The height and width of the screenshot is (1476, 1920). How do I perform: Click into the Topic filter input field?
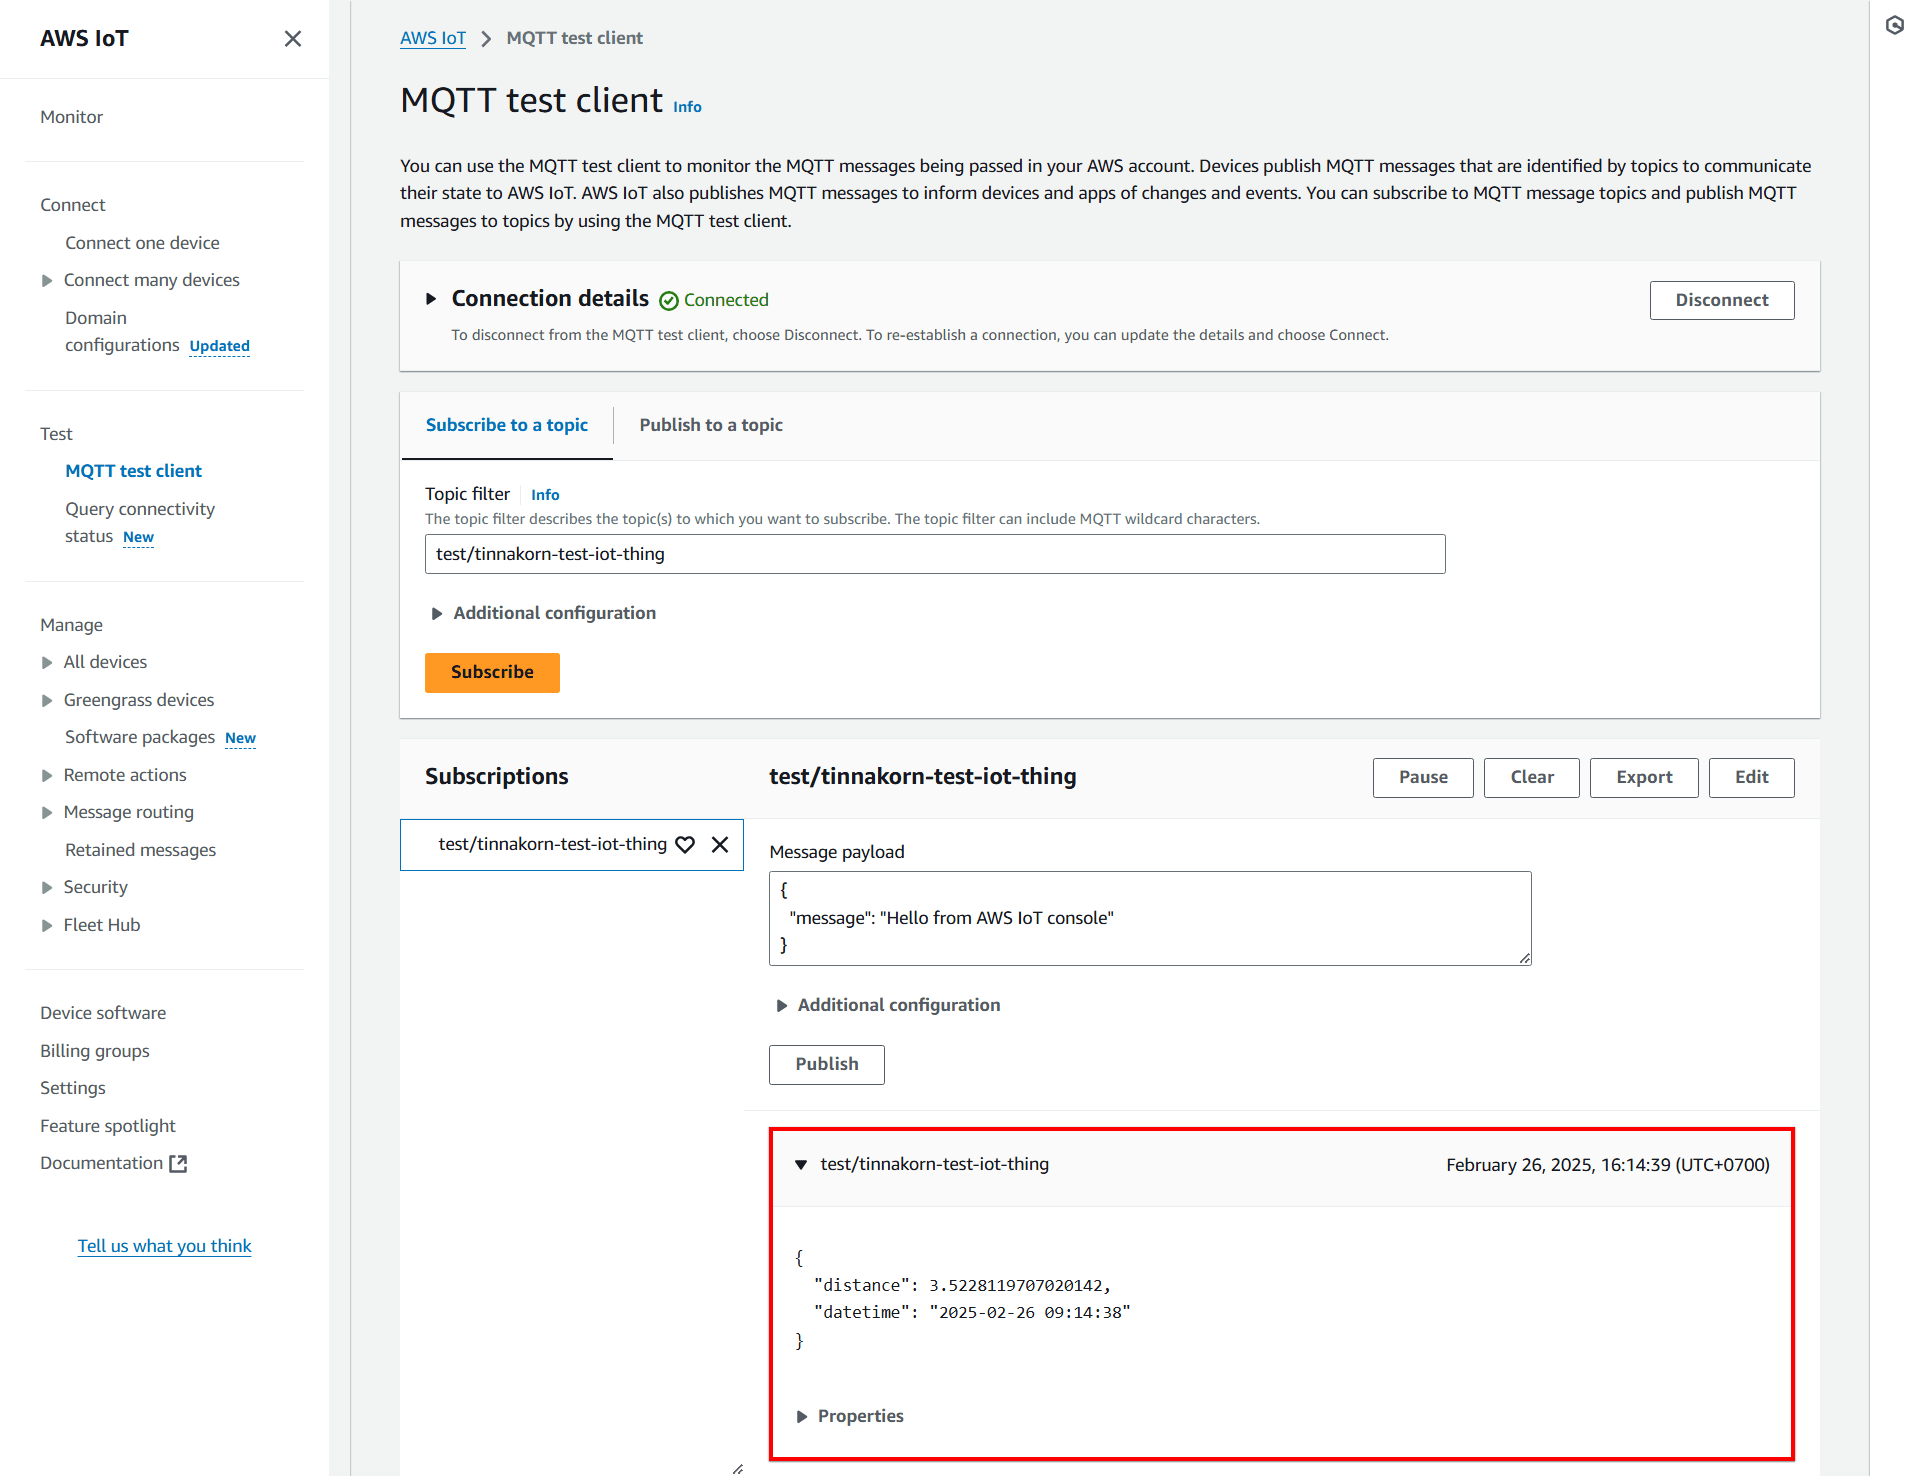pos(935,554)
